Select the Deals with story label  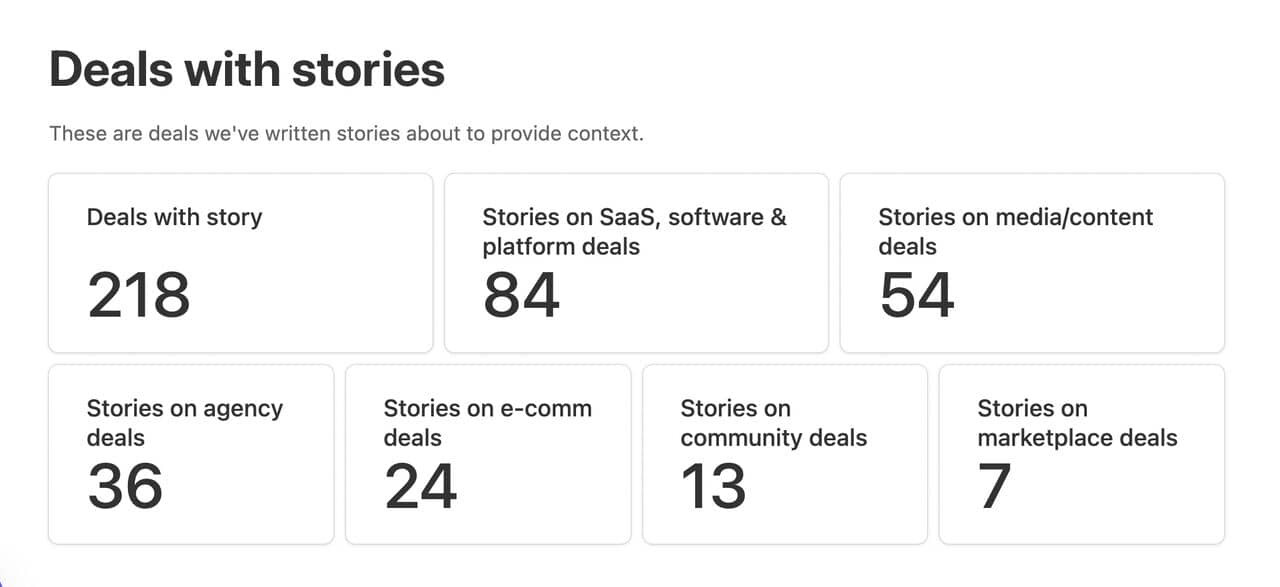(174, 218)
